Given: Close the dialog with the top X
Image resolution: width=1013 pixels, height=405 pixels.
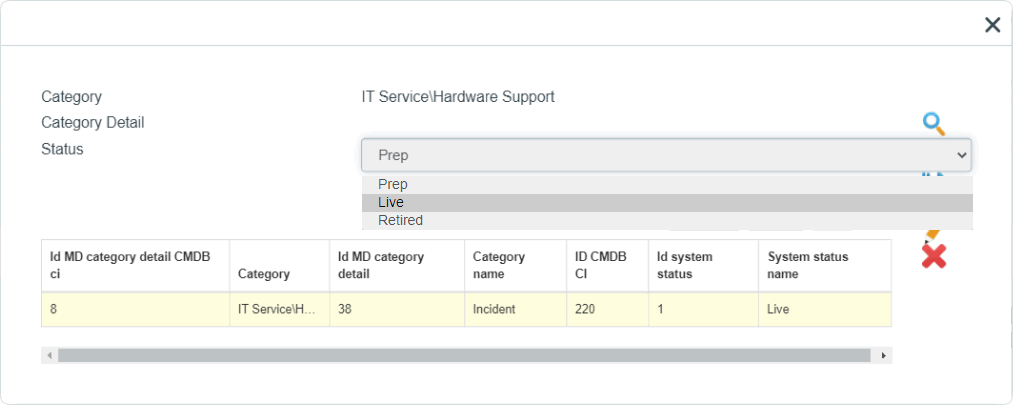Looking at the screenshot, I should 992,25.
